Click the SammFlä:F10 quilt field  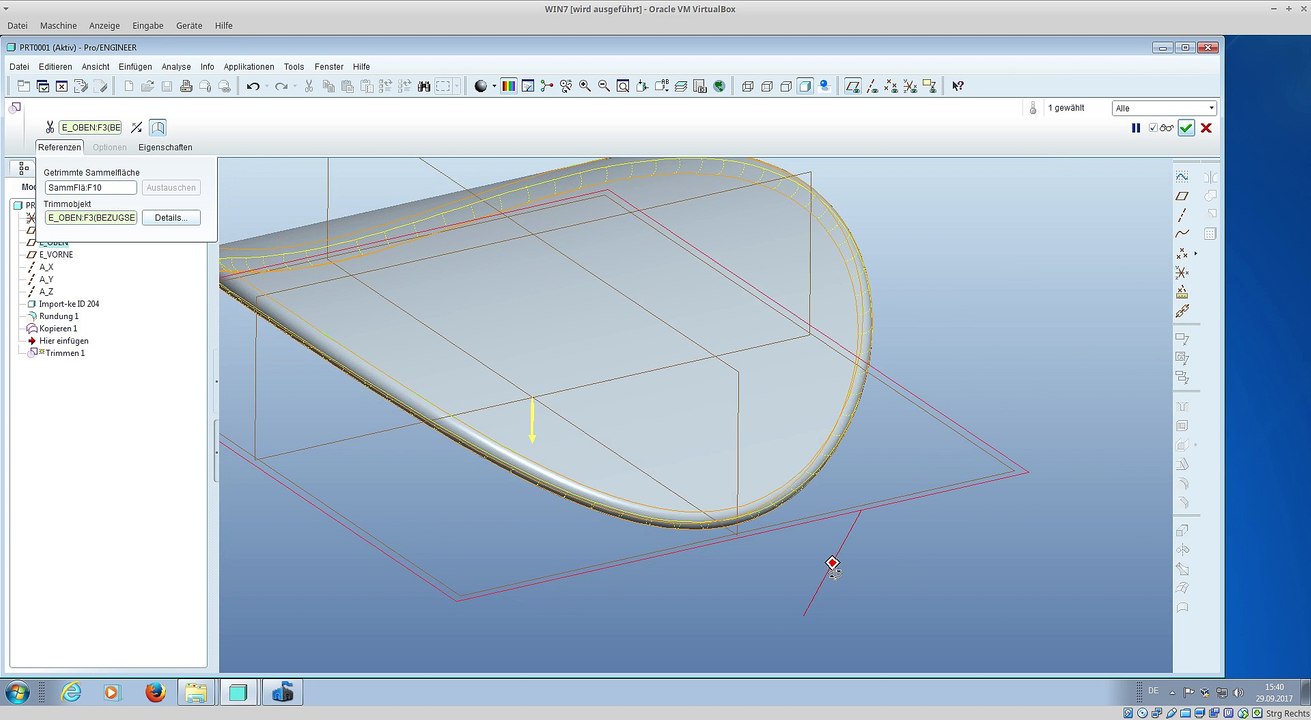(x=90, y=187)
